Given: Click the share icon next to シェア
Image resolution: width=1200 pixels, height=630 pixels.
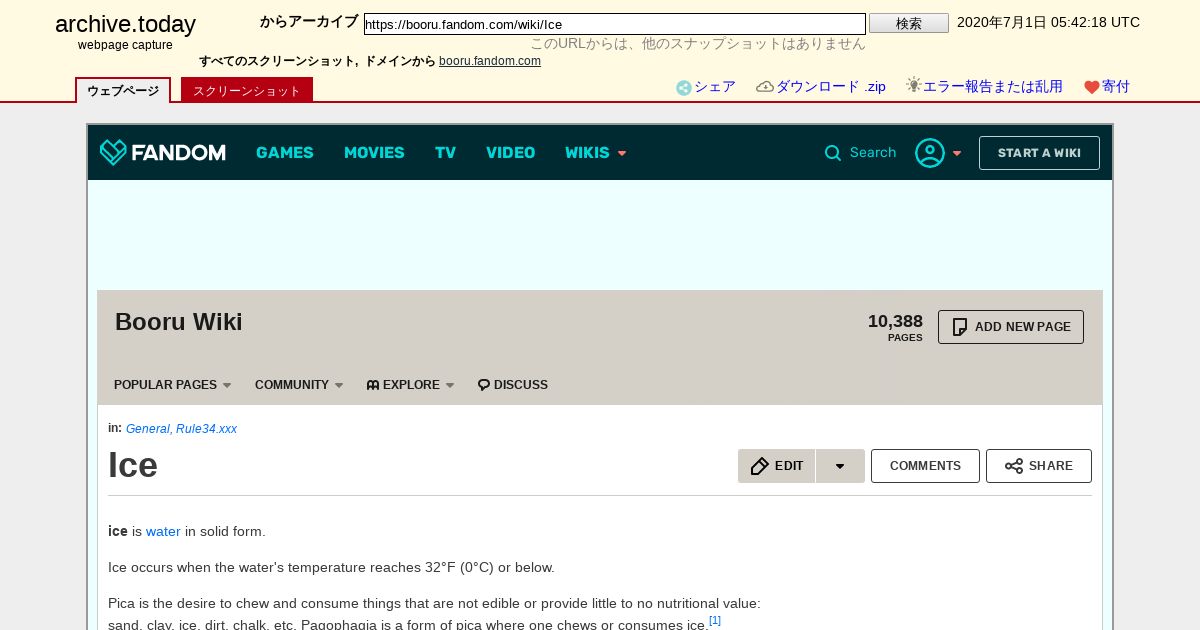Looking at the screenshot, I should (x=684, y=88).
